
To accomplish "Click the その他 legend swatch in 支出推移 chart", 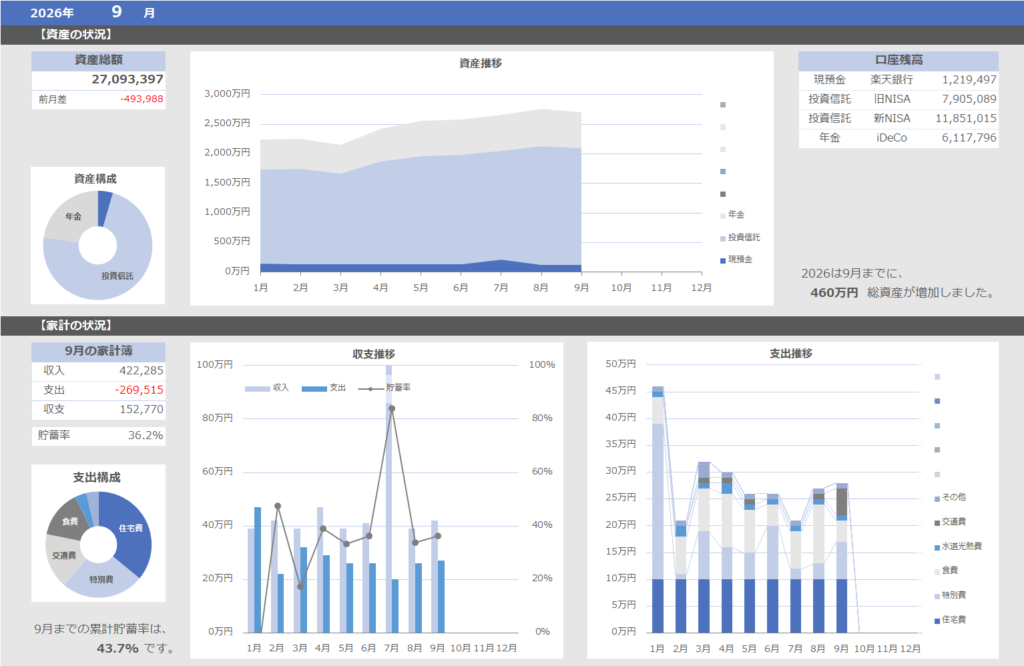I will (937, 498).
